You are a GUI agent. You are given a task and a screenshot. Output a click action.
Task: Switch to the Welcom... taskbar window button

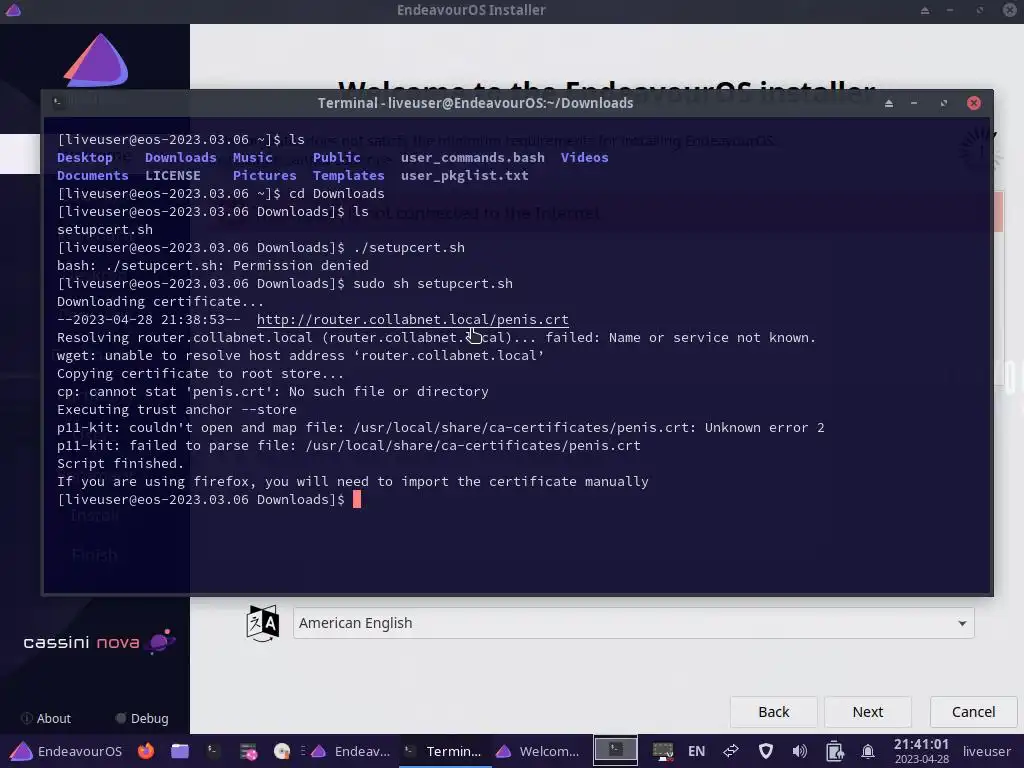tap(537, 751)
